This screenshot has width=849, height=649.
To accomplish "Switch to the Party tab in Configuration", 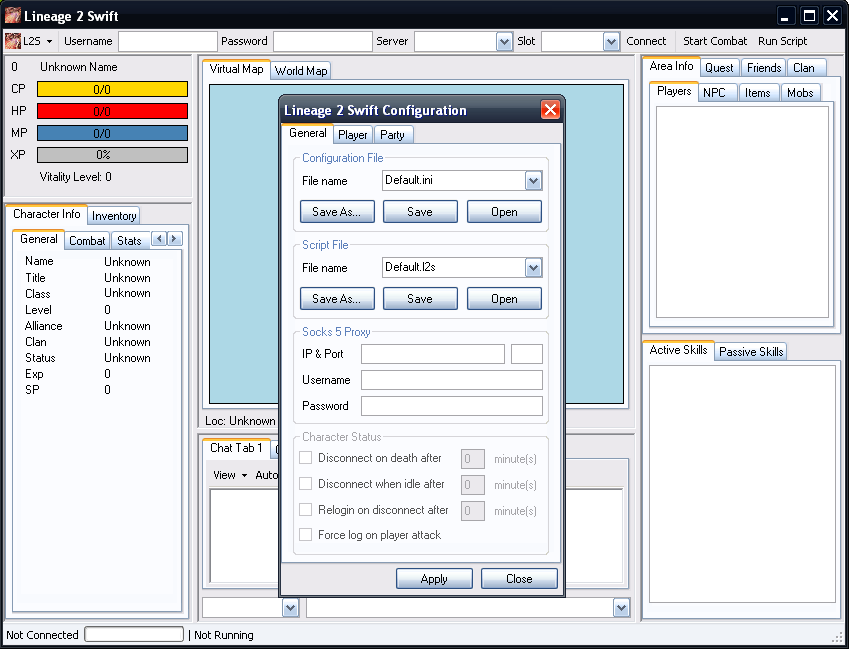I will (393, 135).
